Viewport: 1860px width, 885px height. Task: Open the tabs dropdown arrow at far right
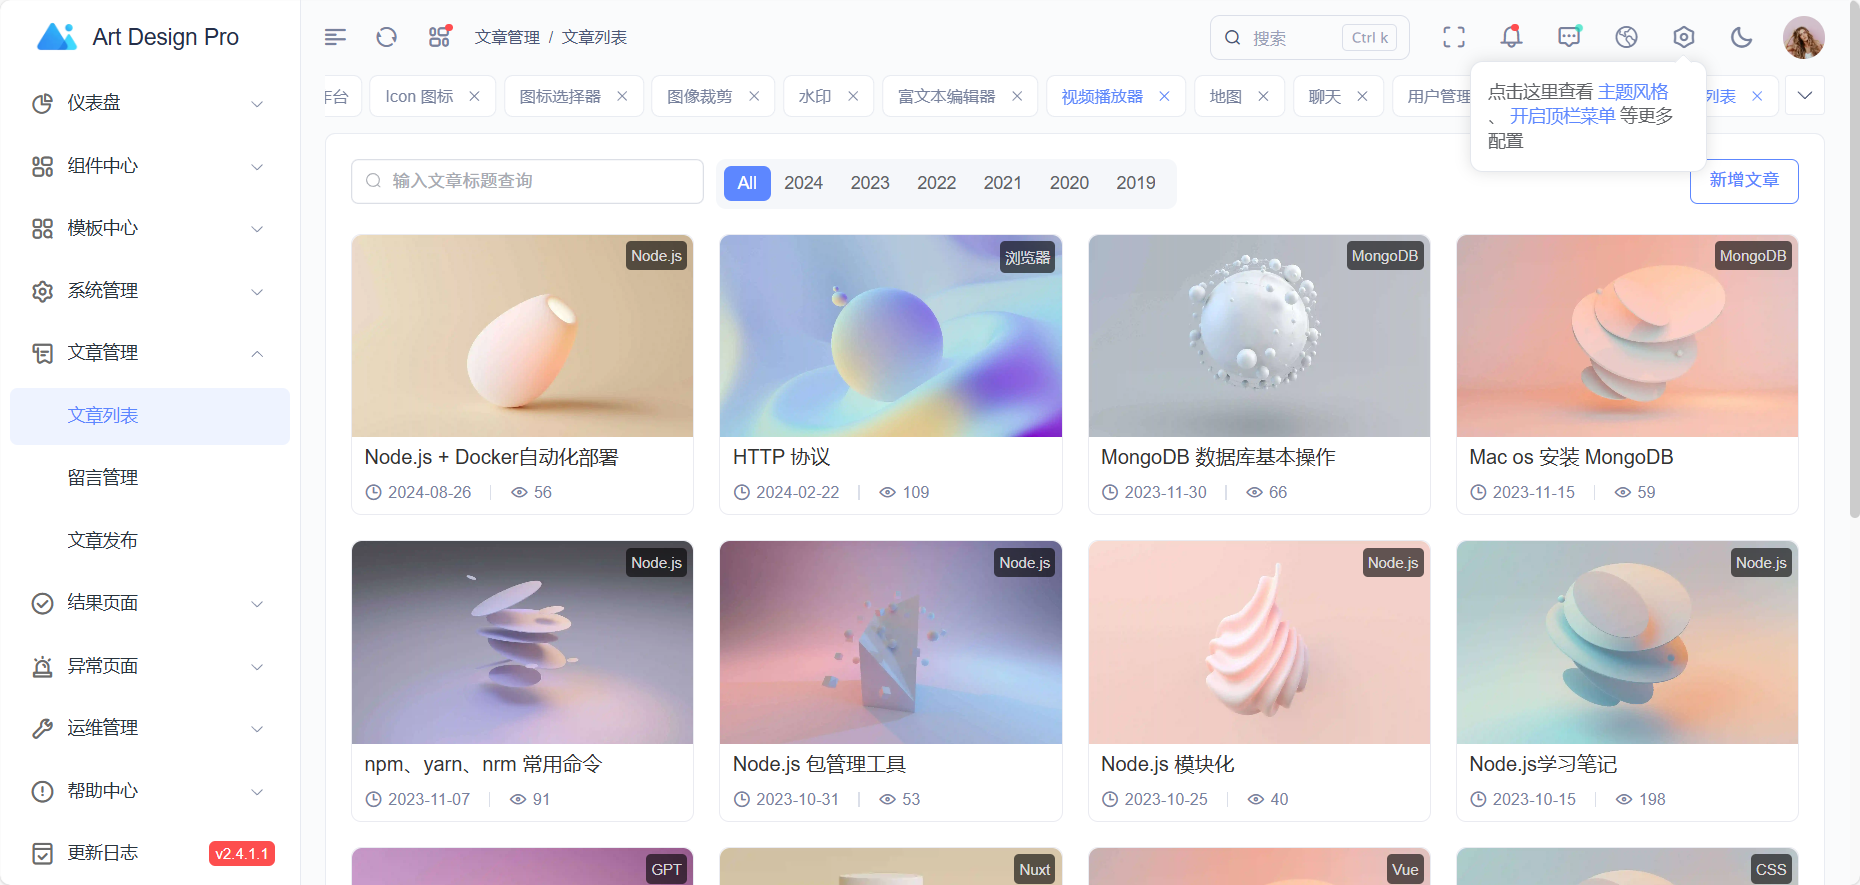pyautogui.click(x=1805, y=96)
